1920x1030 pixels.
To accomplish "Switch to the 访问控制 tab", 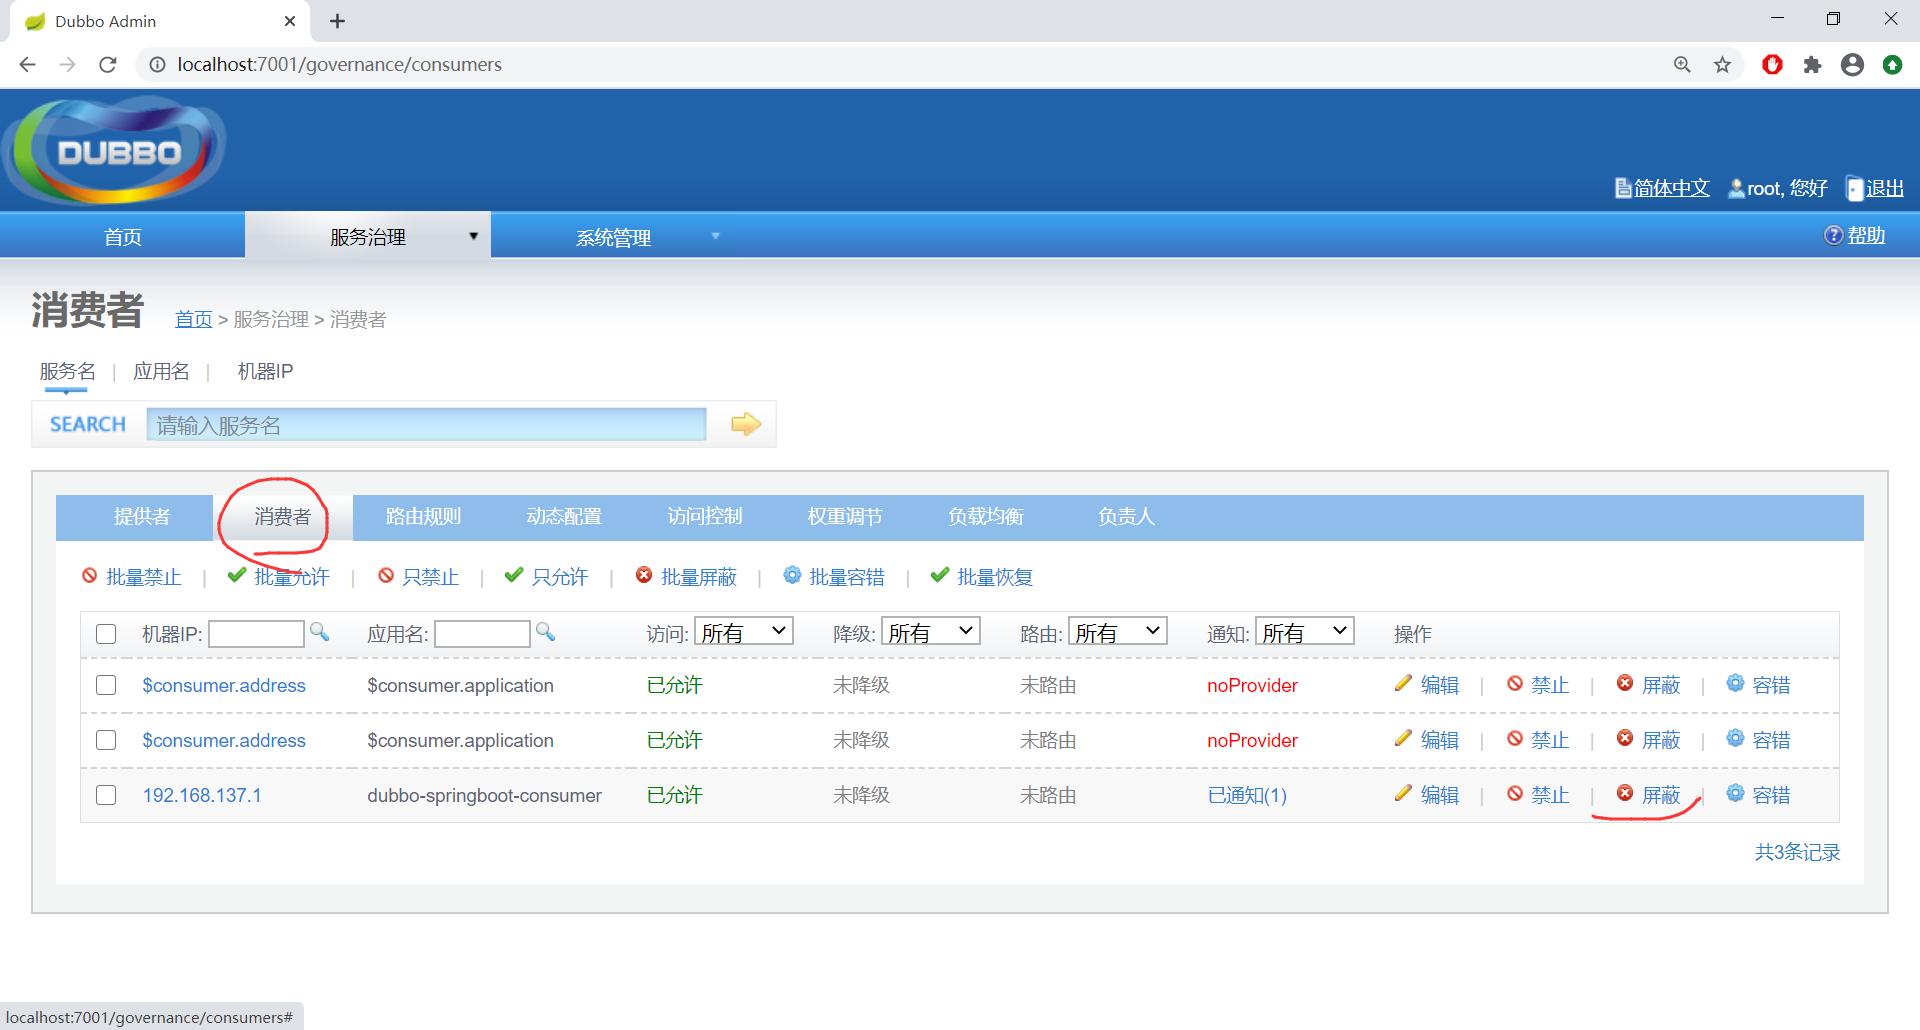I will [x=705, y=517].
